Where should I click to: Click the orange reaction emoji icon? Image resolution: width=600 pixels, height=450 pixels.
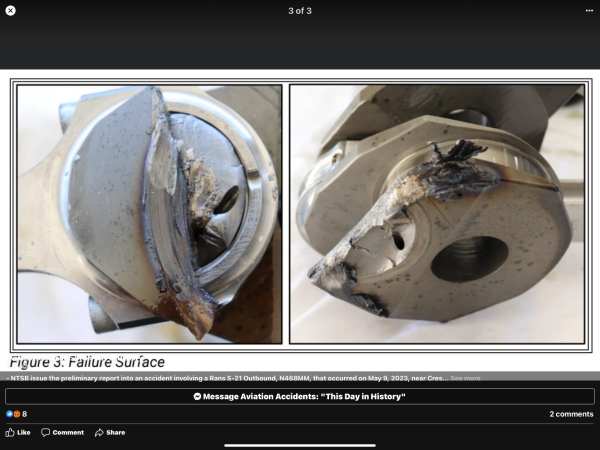pos(16,414)
